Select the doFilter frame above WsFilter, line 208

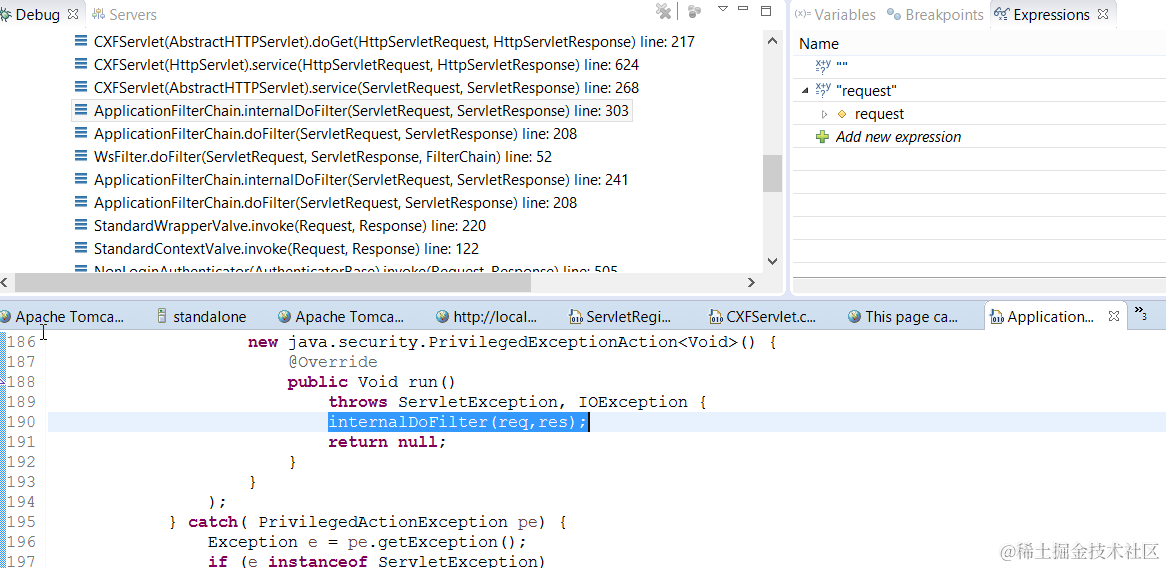tap(335, 134)
